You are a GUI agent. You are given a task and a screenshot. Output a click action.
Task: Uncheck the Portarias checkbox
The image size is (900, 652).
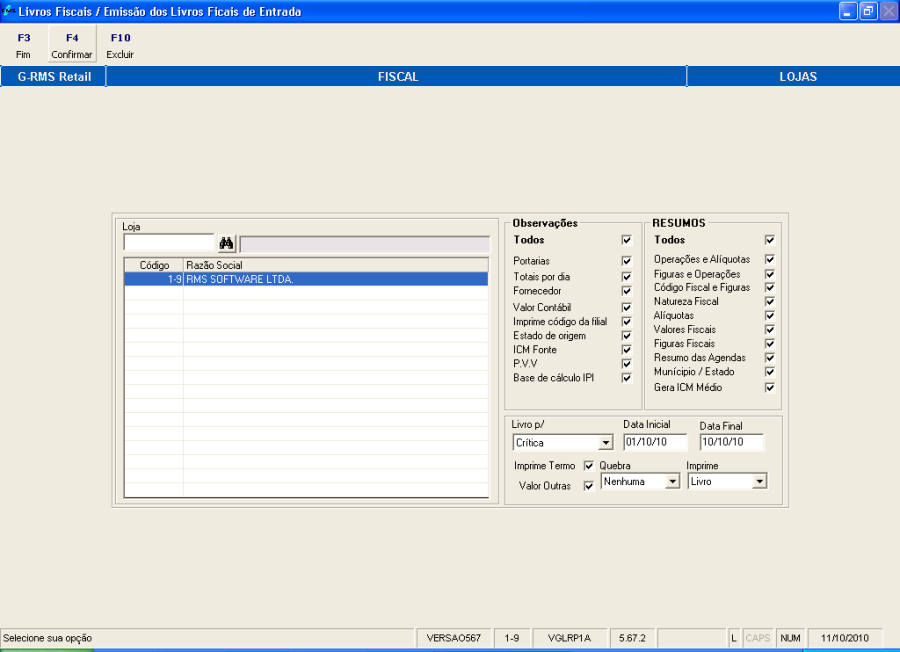pyautogui.click(x=626, y=261)
